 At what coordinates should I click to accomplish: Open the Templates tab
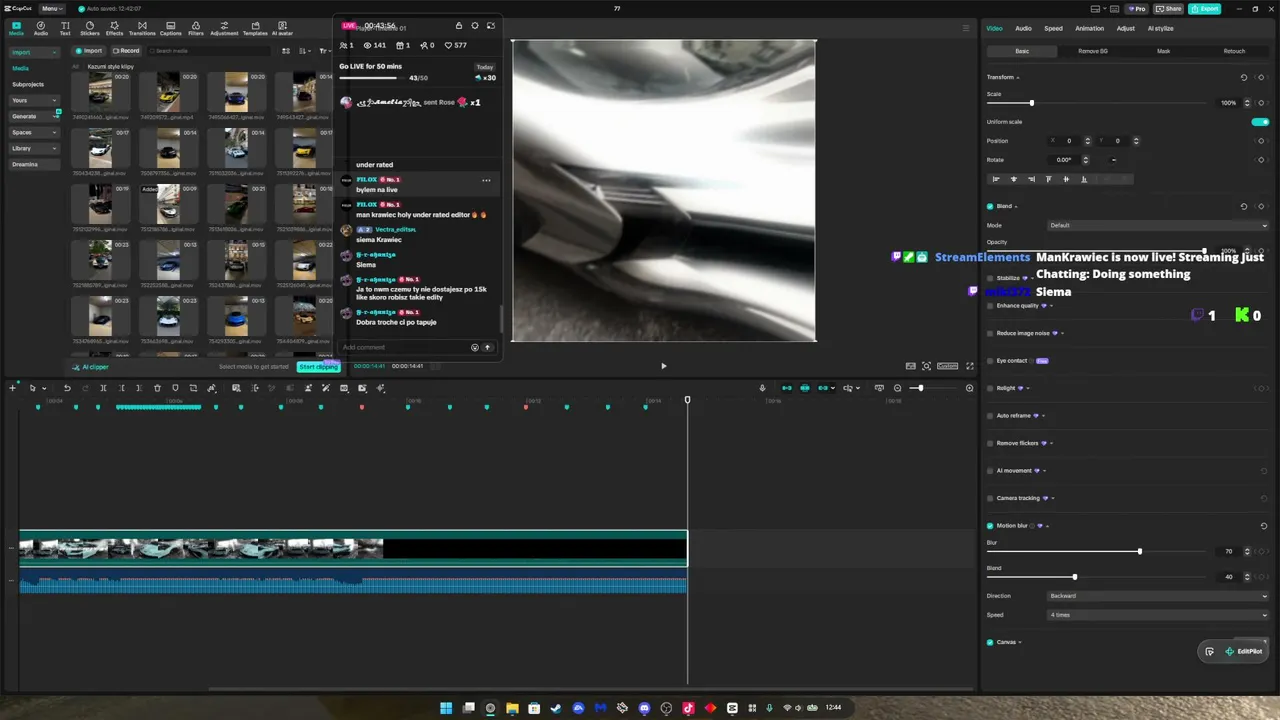click(255, 28)
